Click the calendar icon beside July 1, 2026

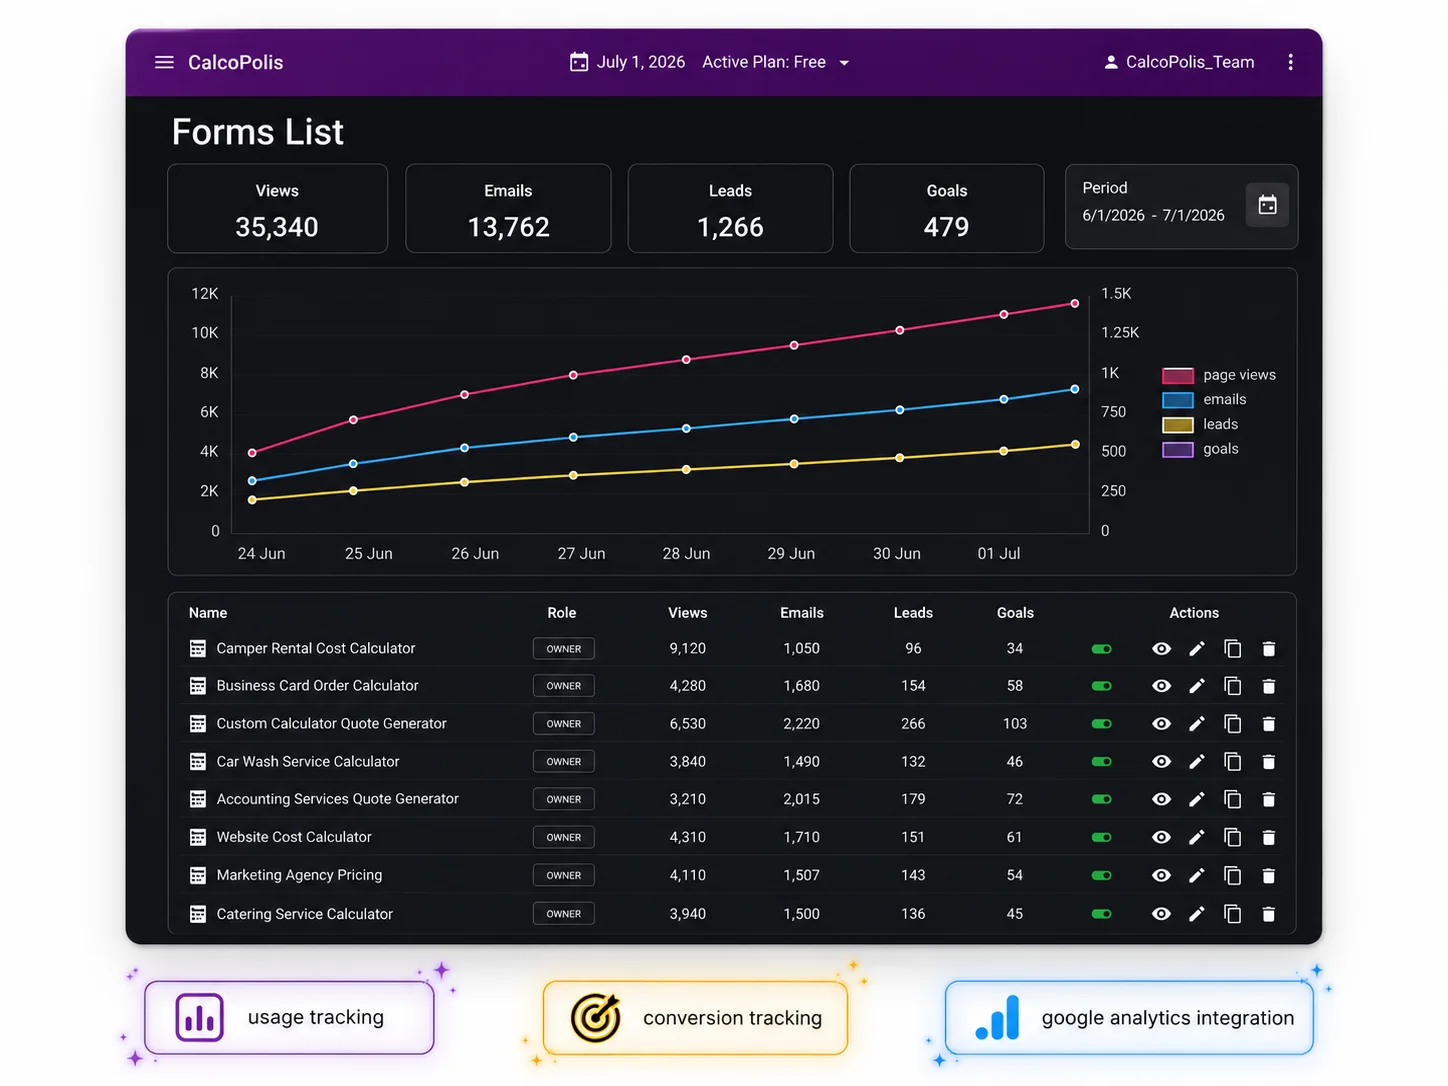point(579,62)
